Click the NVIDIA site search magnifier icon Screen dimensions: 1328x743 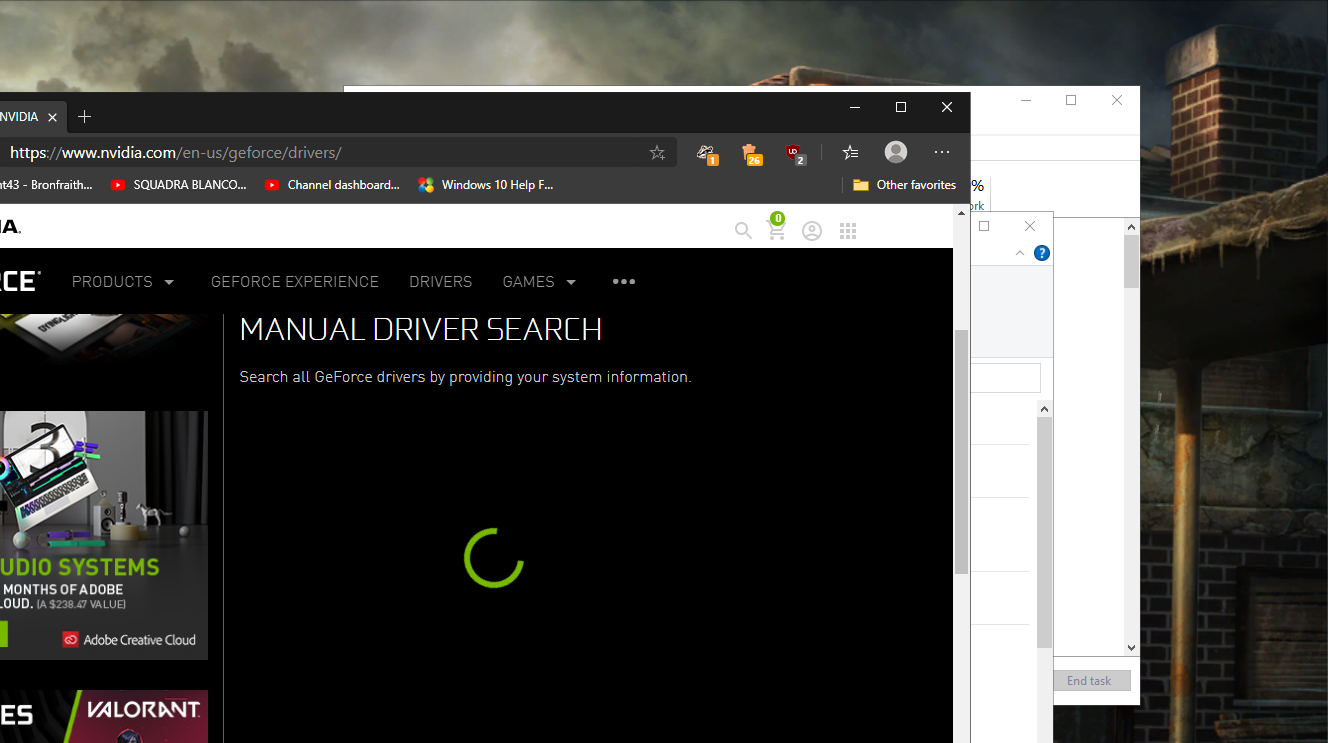[743, 231]
